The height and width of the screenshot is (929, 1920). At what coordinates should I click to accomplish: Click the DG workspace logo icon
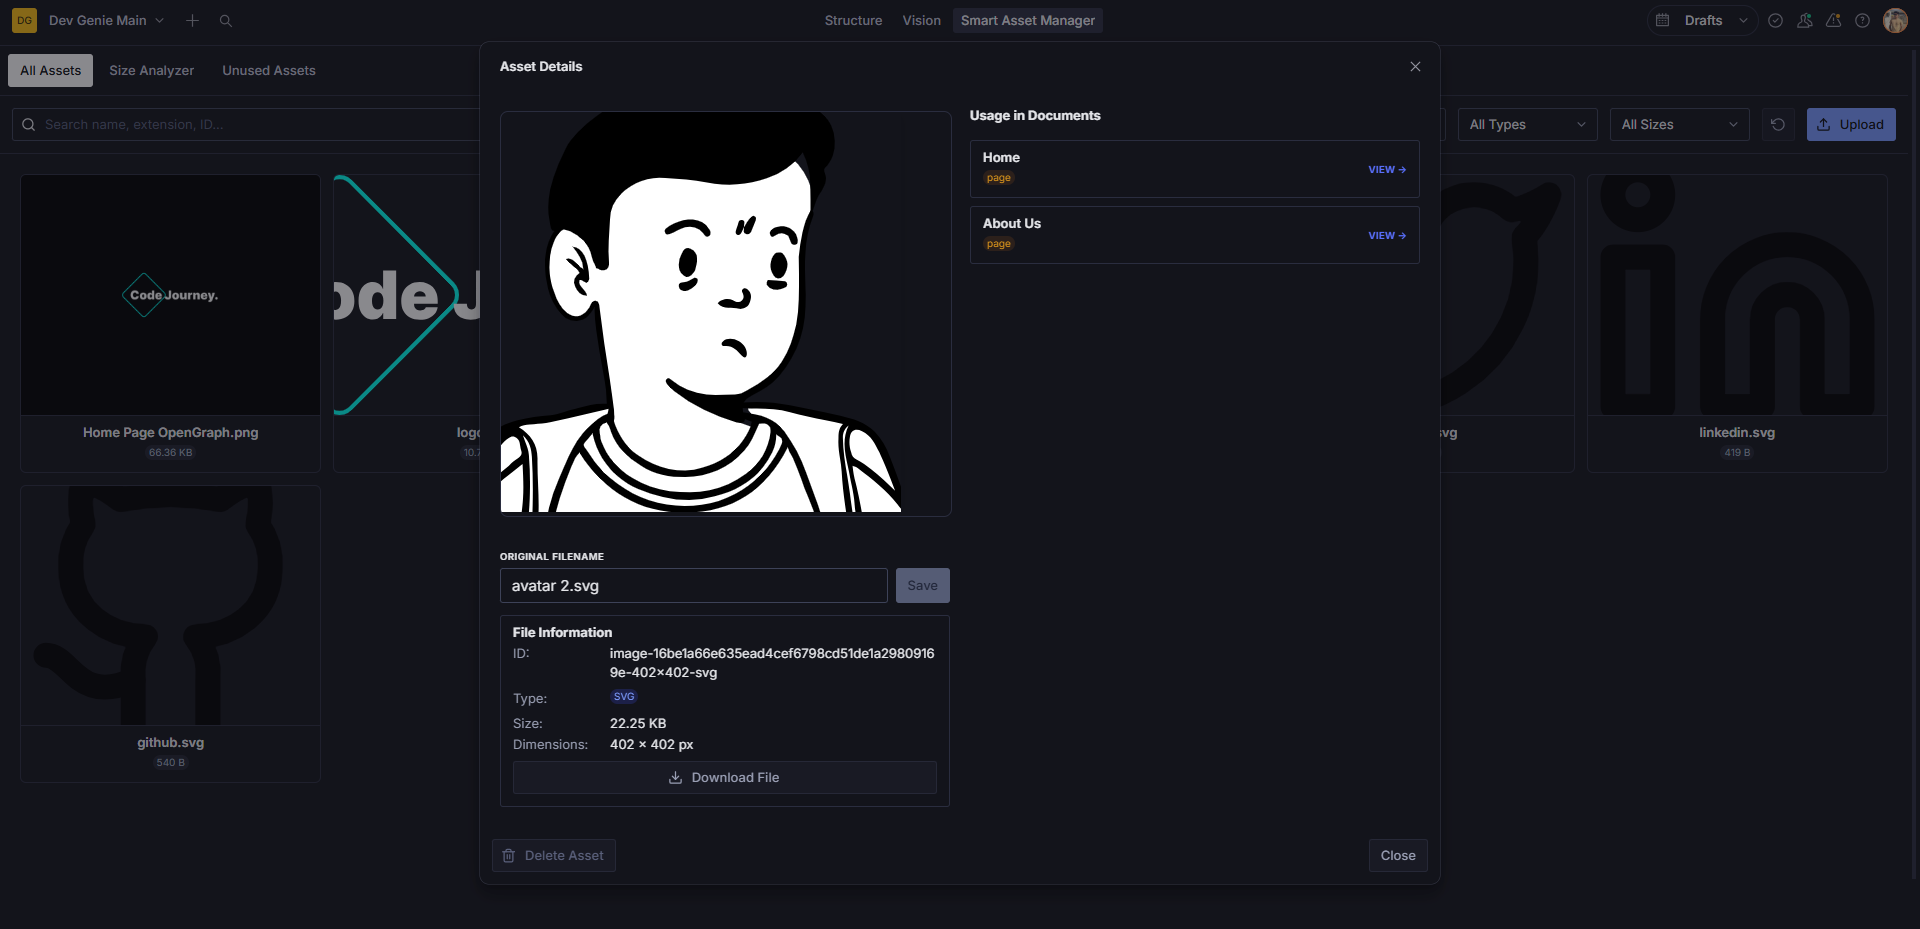point(24,20)
